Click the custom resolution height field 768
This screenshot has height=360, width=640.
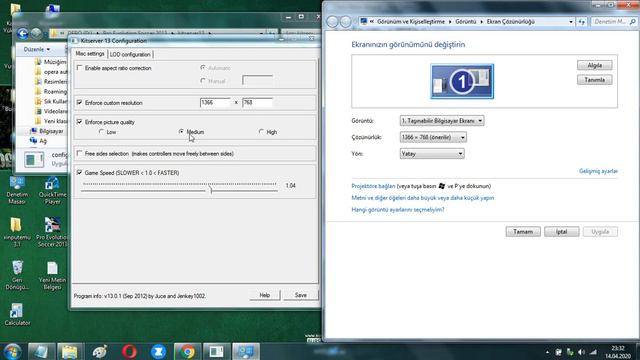click(x=257, y=102)
